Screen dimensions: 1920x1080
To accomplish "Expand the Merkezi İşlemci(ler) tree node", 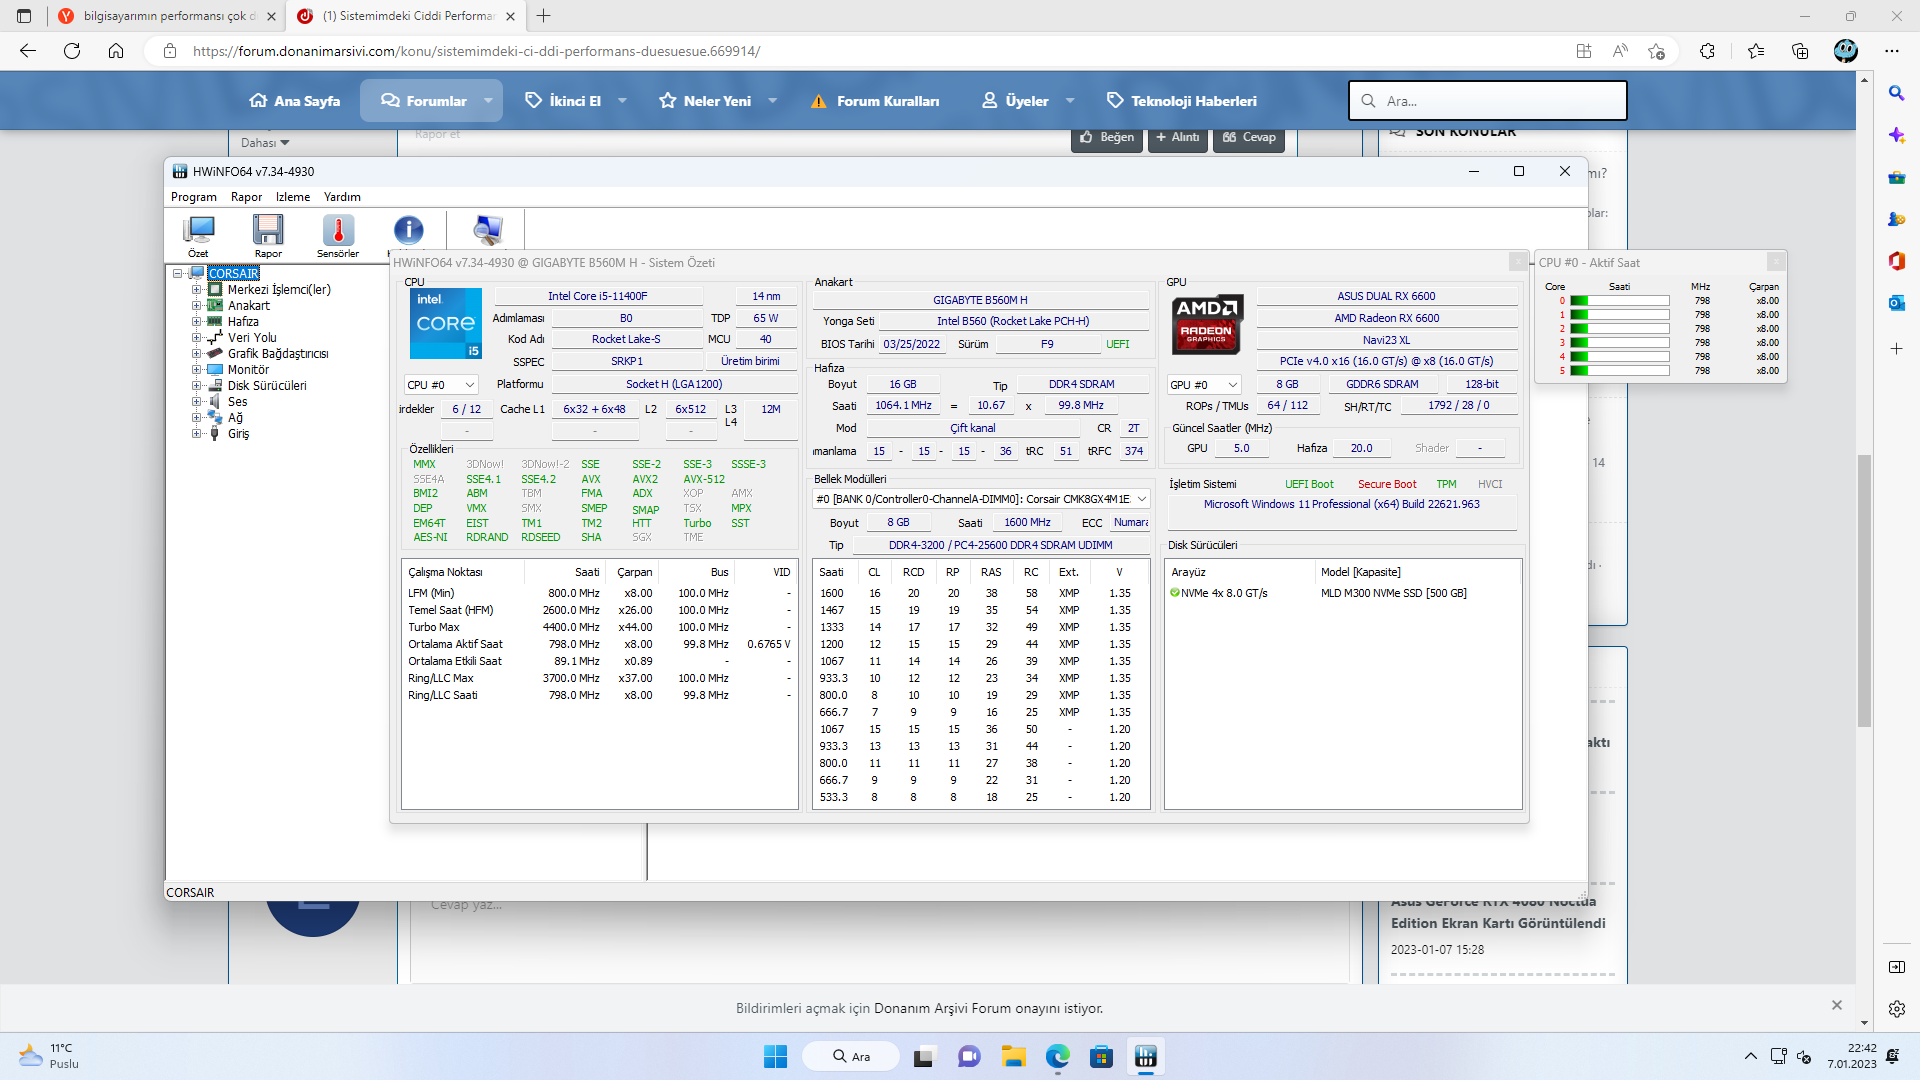I will pos(197,290).
